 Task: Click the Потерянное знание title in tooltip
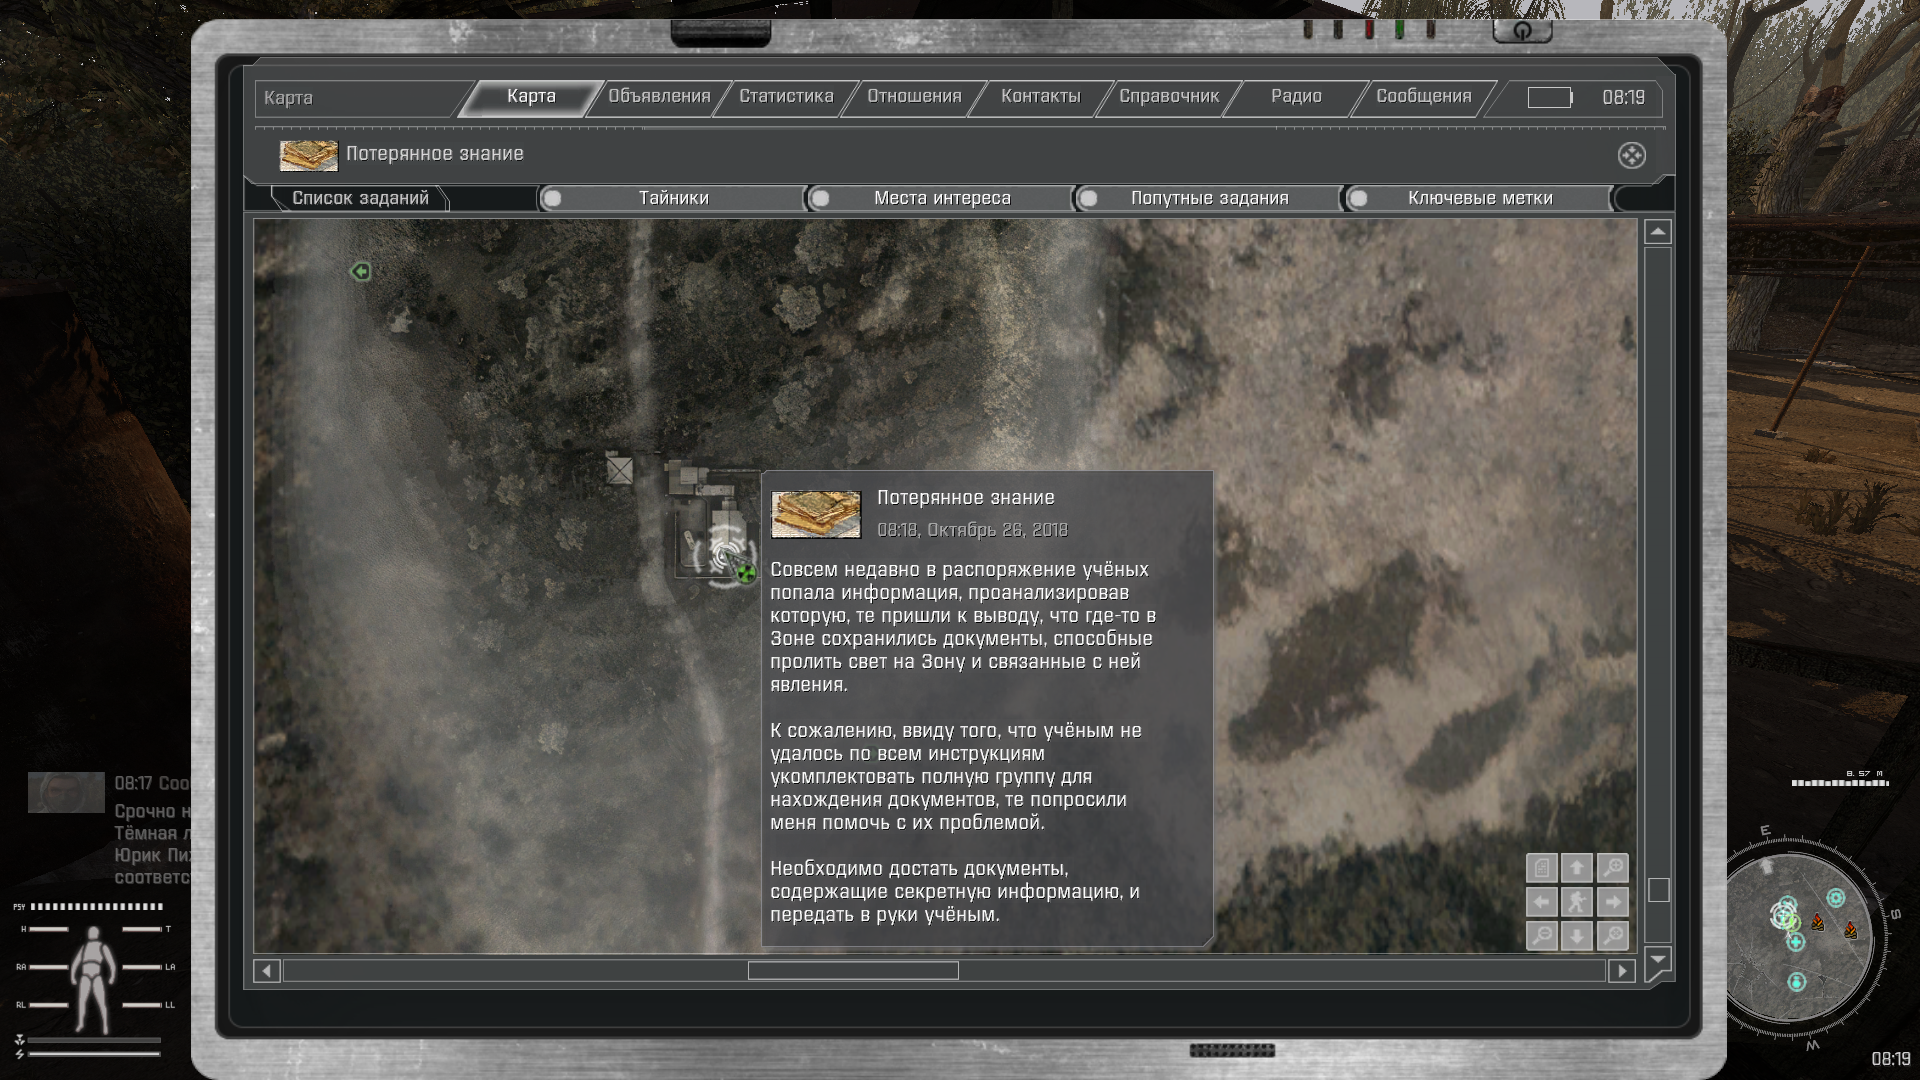(x=966, y=498)
